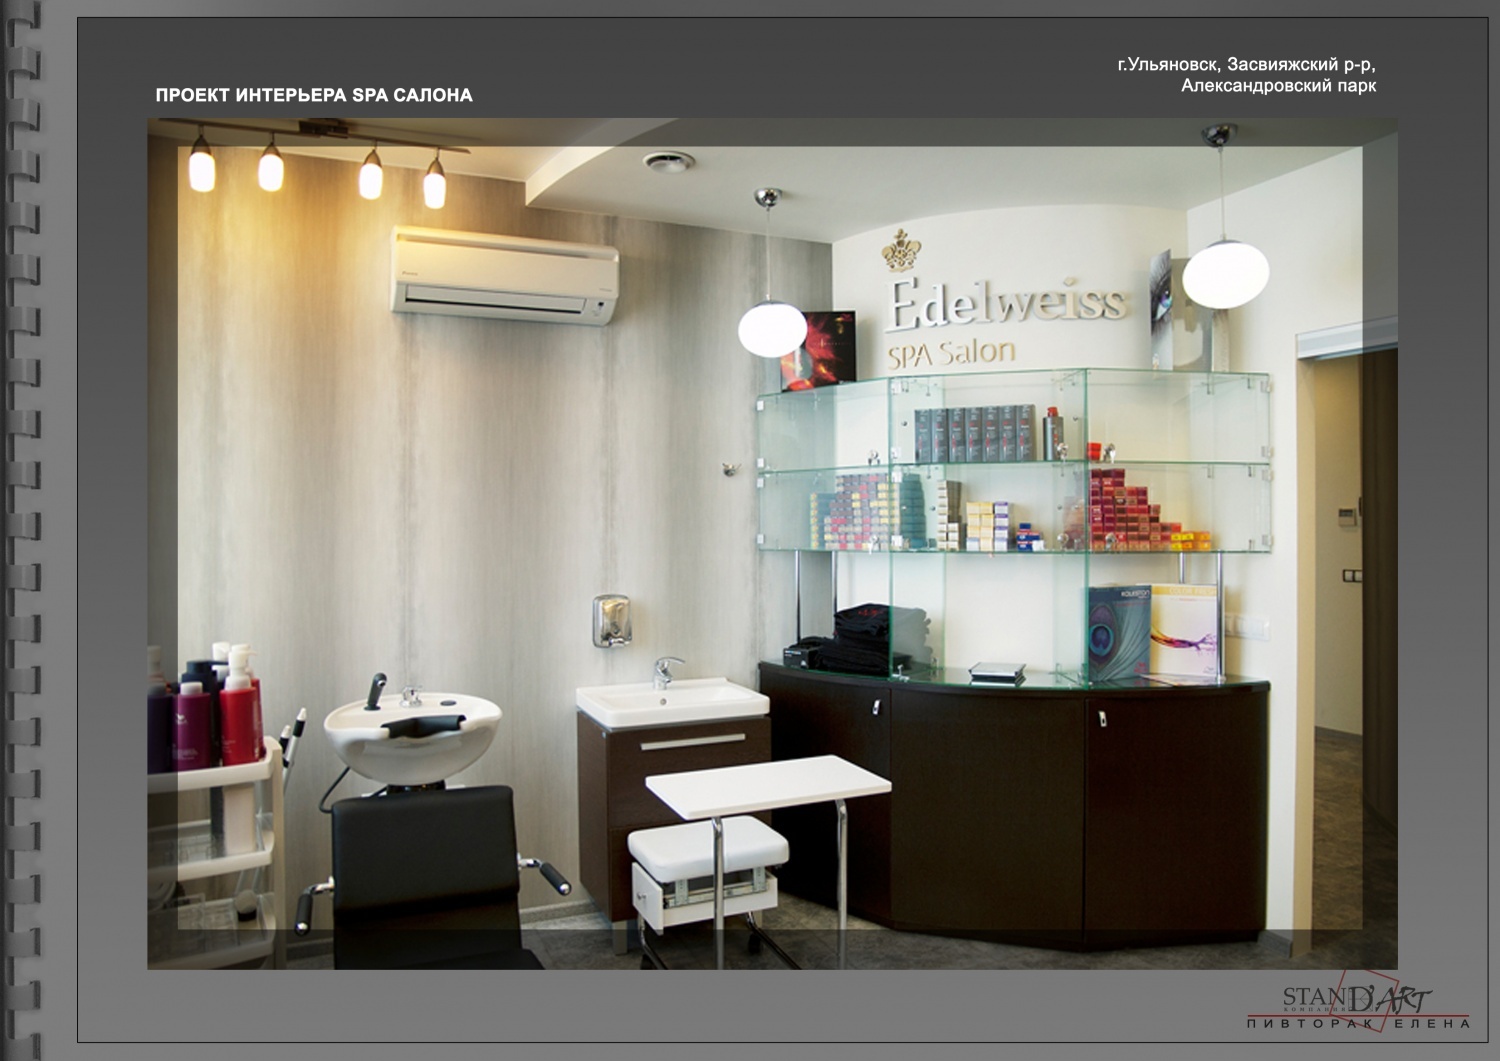Click the text "Александровский парк"
1500x1061 pixels.
pos(1278,86)
